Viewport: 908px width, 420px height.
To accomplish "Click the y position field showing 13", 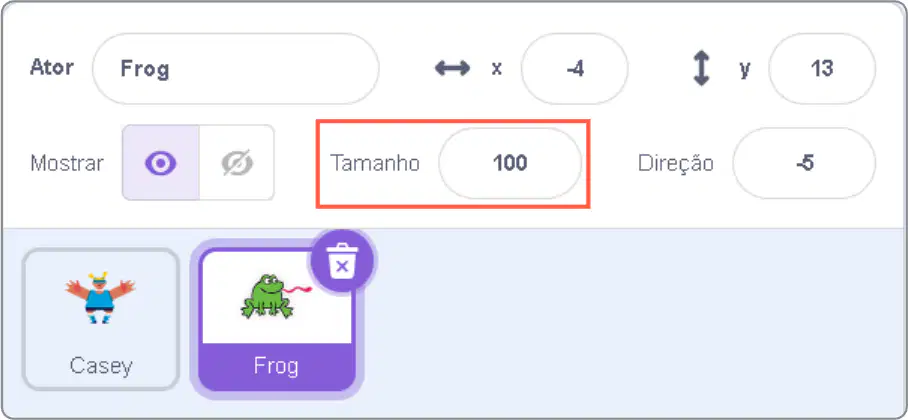I will coord(822,68).
